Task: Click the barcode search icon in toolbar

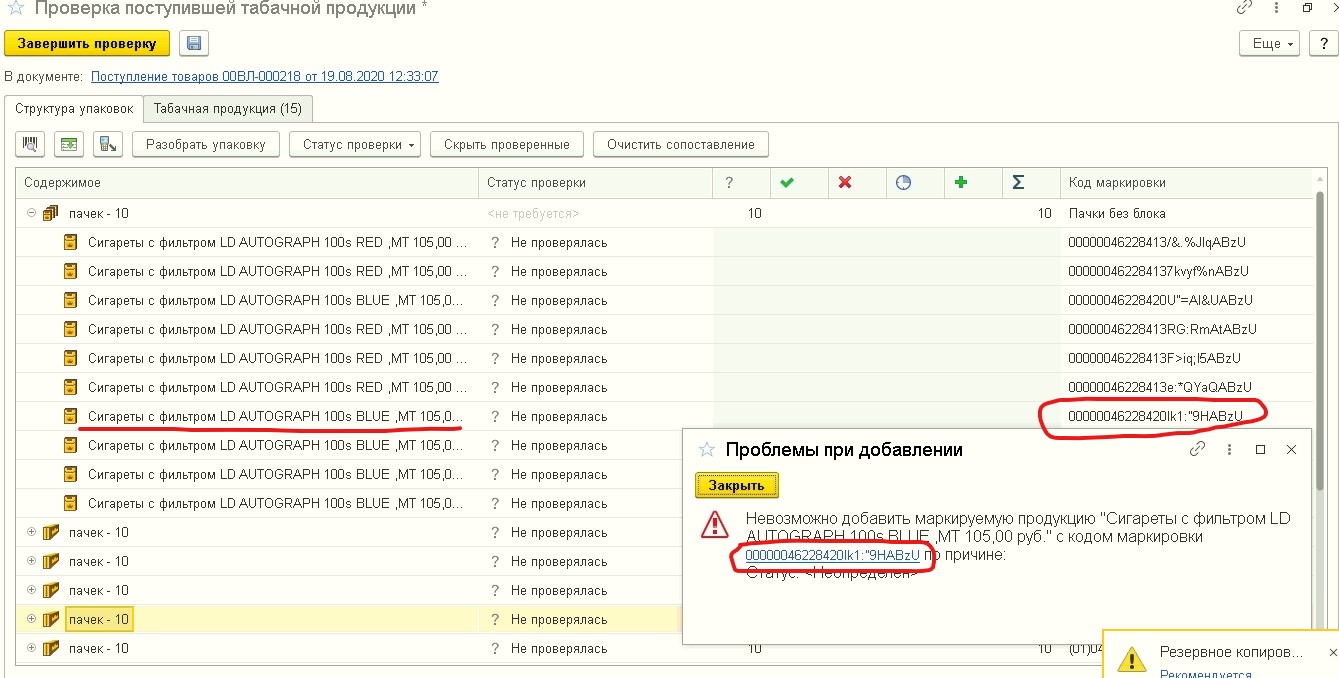Action: coord(30,144)
